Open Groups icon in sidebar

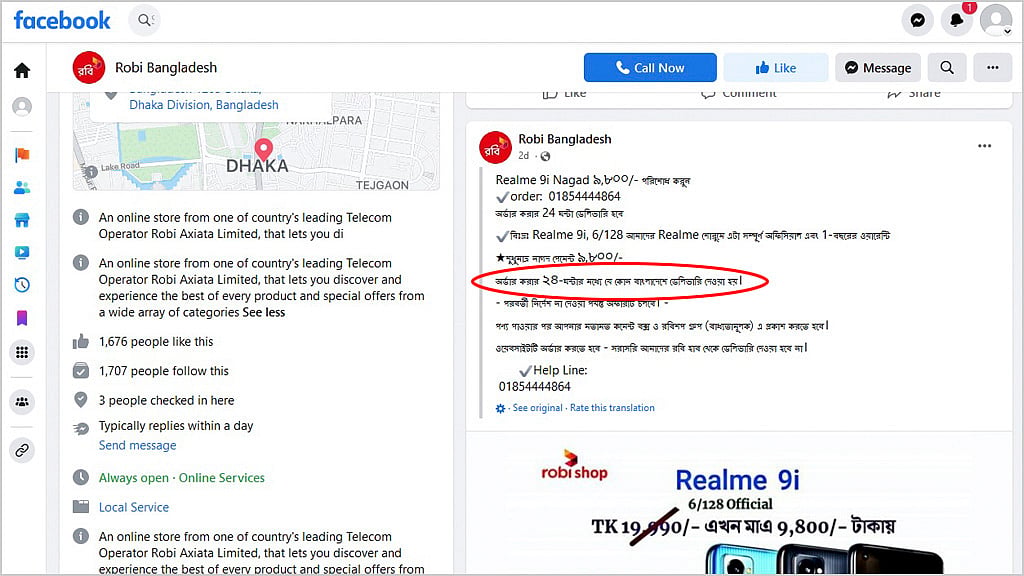tap(22, 402)
